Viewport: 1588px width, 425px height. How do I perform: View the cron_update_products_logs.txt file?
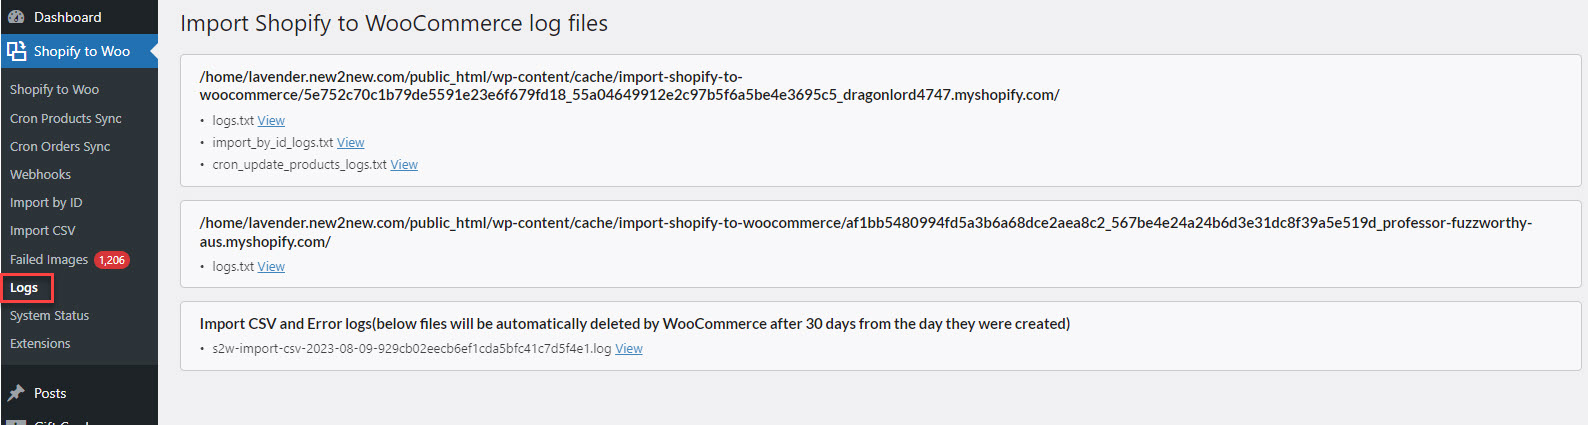[x=404, y=164]
